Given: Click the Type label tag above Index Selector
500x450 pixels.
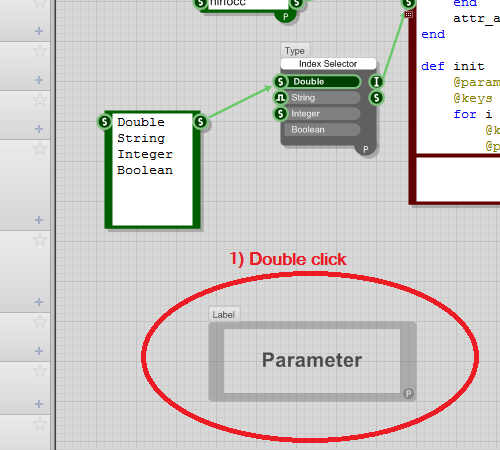Looking at the screenshot, I should coord(295,50).
